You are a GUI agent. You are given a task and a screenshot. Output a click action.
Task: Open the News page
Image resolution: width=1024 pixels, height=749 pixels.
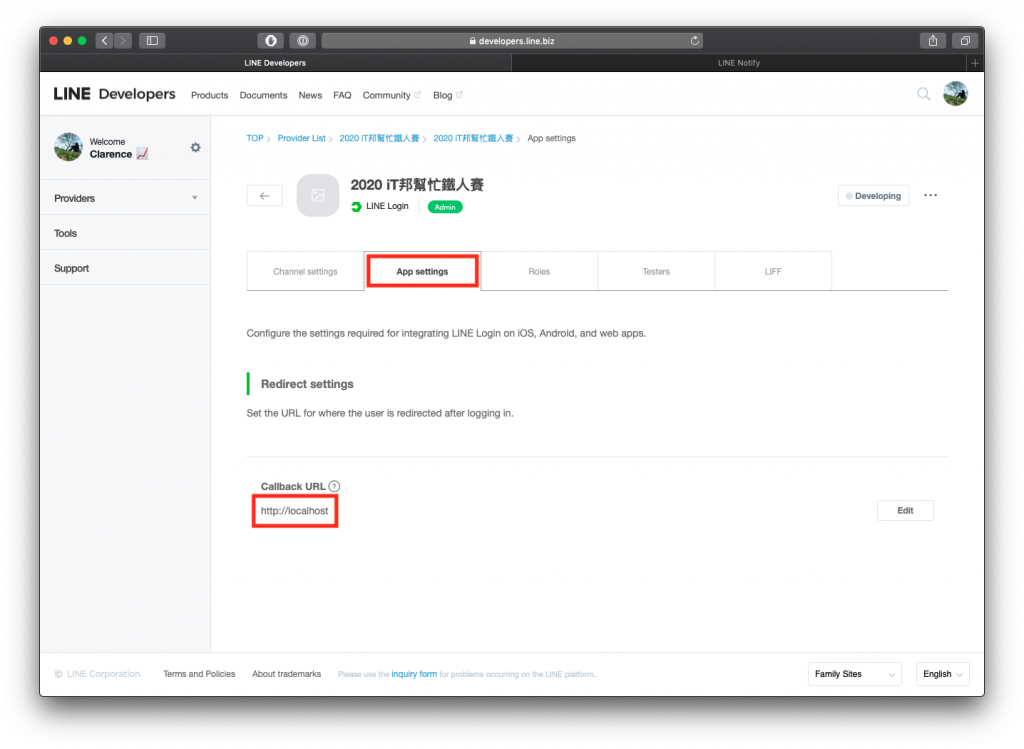(310, 95)
